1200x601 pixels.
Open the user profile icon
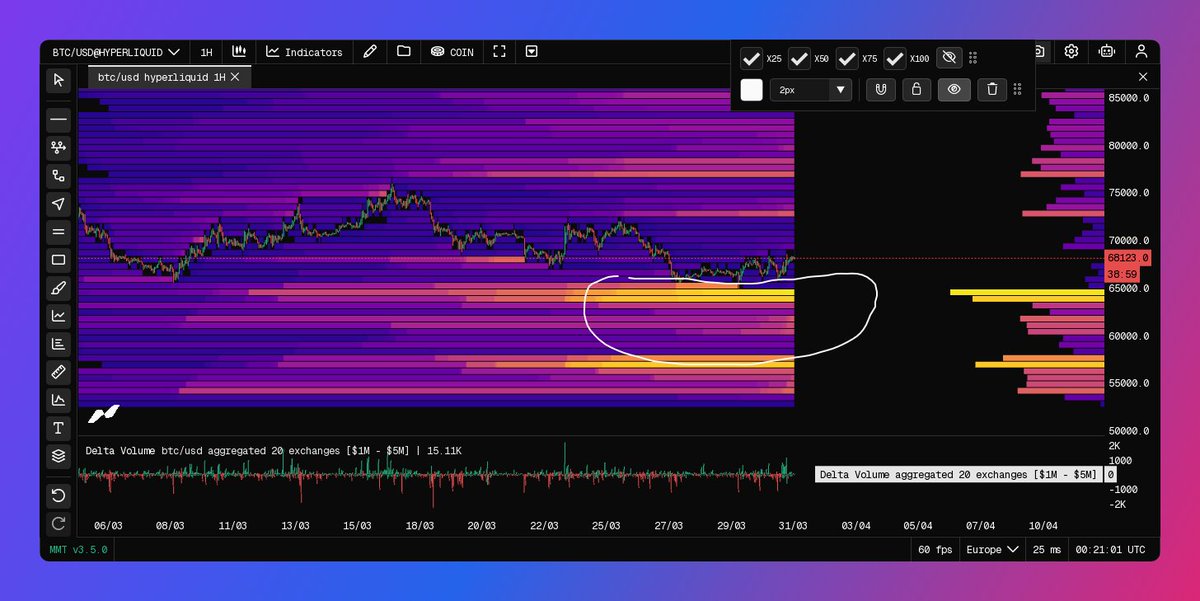[1140, 51]
